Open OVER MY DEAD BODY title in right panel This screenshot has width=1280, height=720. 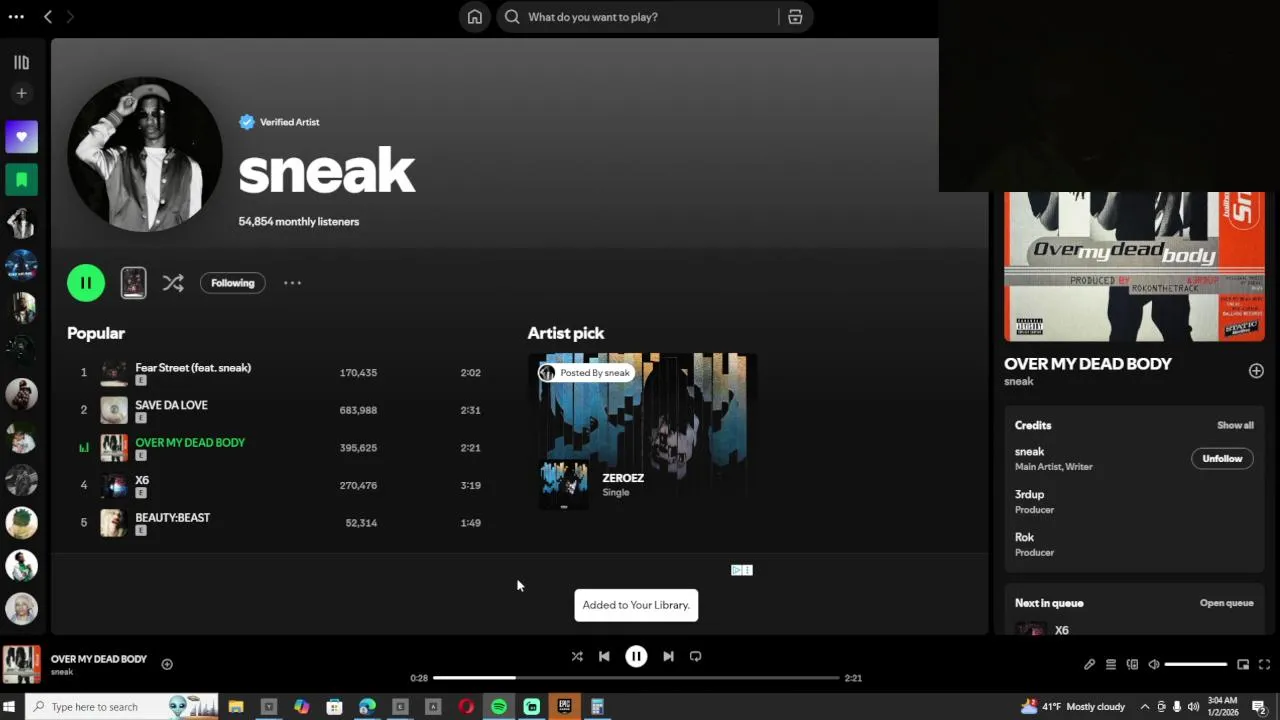[1088, 364]
